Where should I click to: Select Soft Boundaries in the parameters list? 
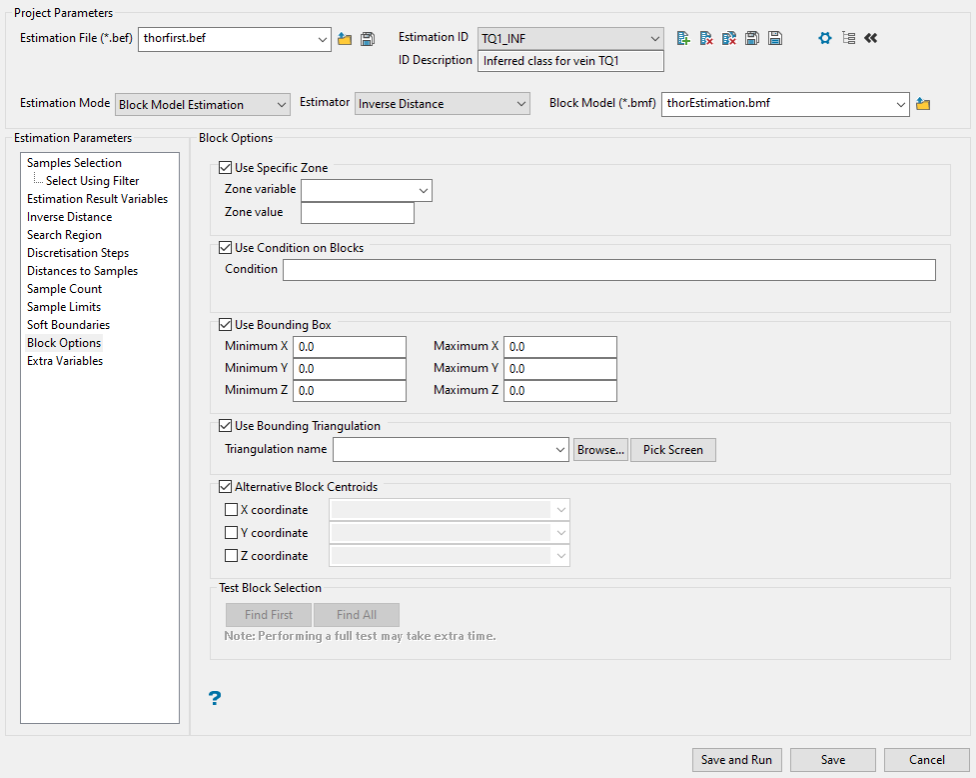(x=68, y=325)
